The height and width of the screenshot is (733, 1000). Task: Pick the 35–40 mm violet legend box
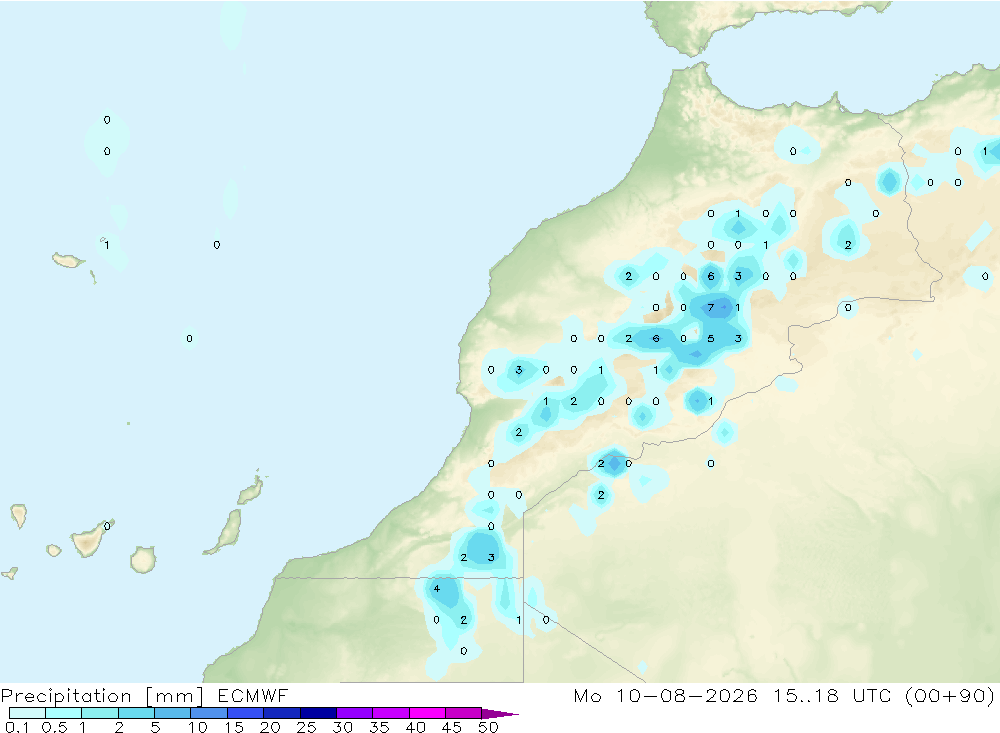tap(391, 713)
